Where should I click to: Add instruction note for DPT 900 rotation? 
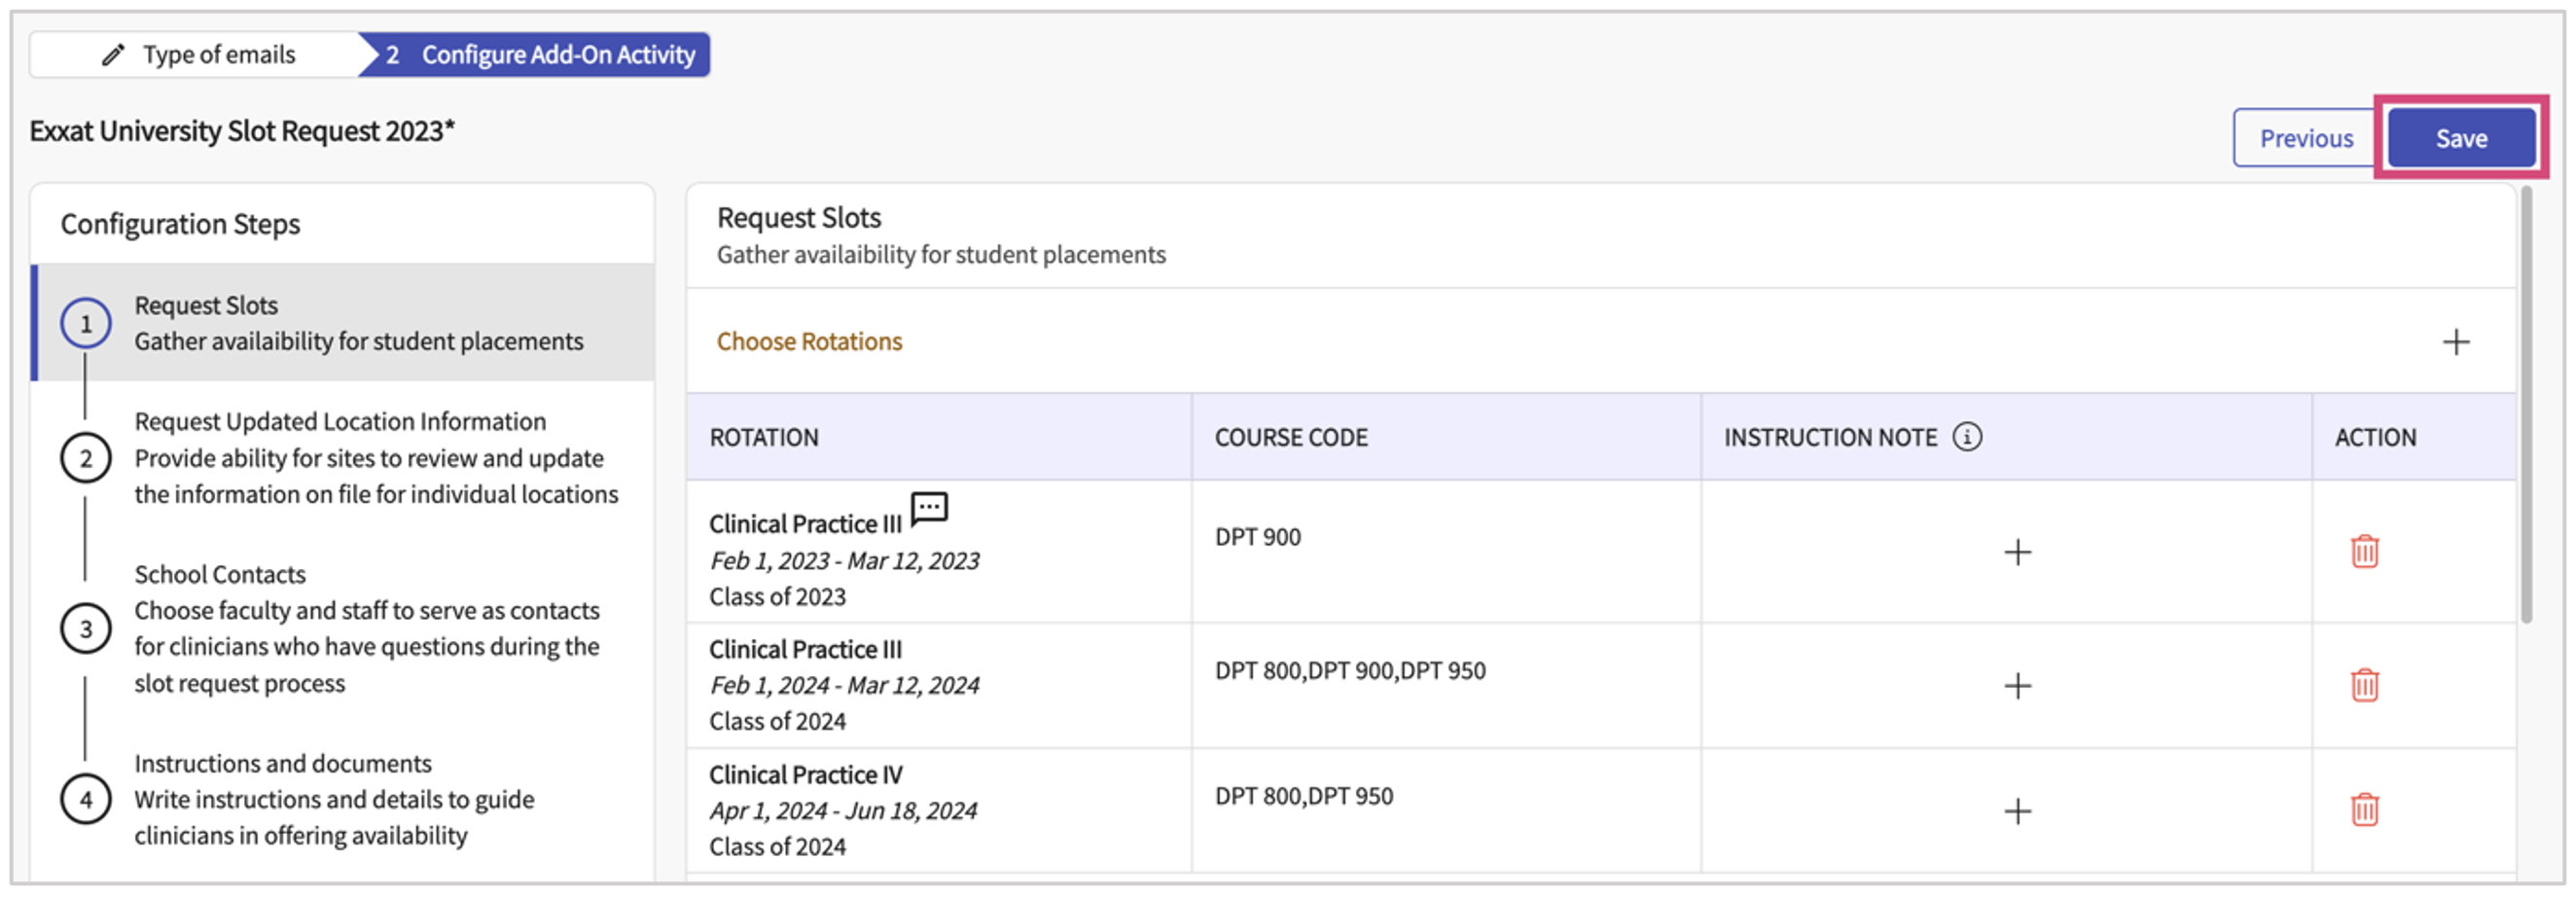(x=2017, y=552)
